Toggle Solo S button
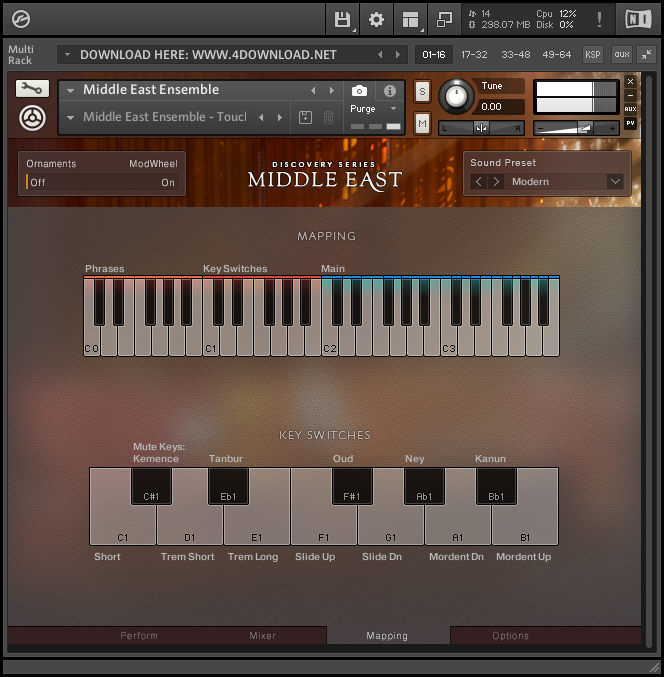 422,92
